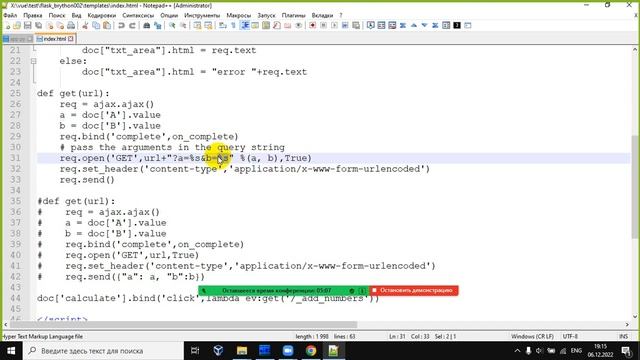Click the Print toolbar icon
This screenshot has width=640, height=360.
[71, 25]
